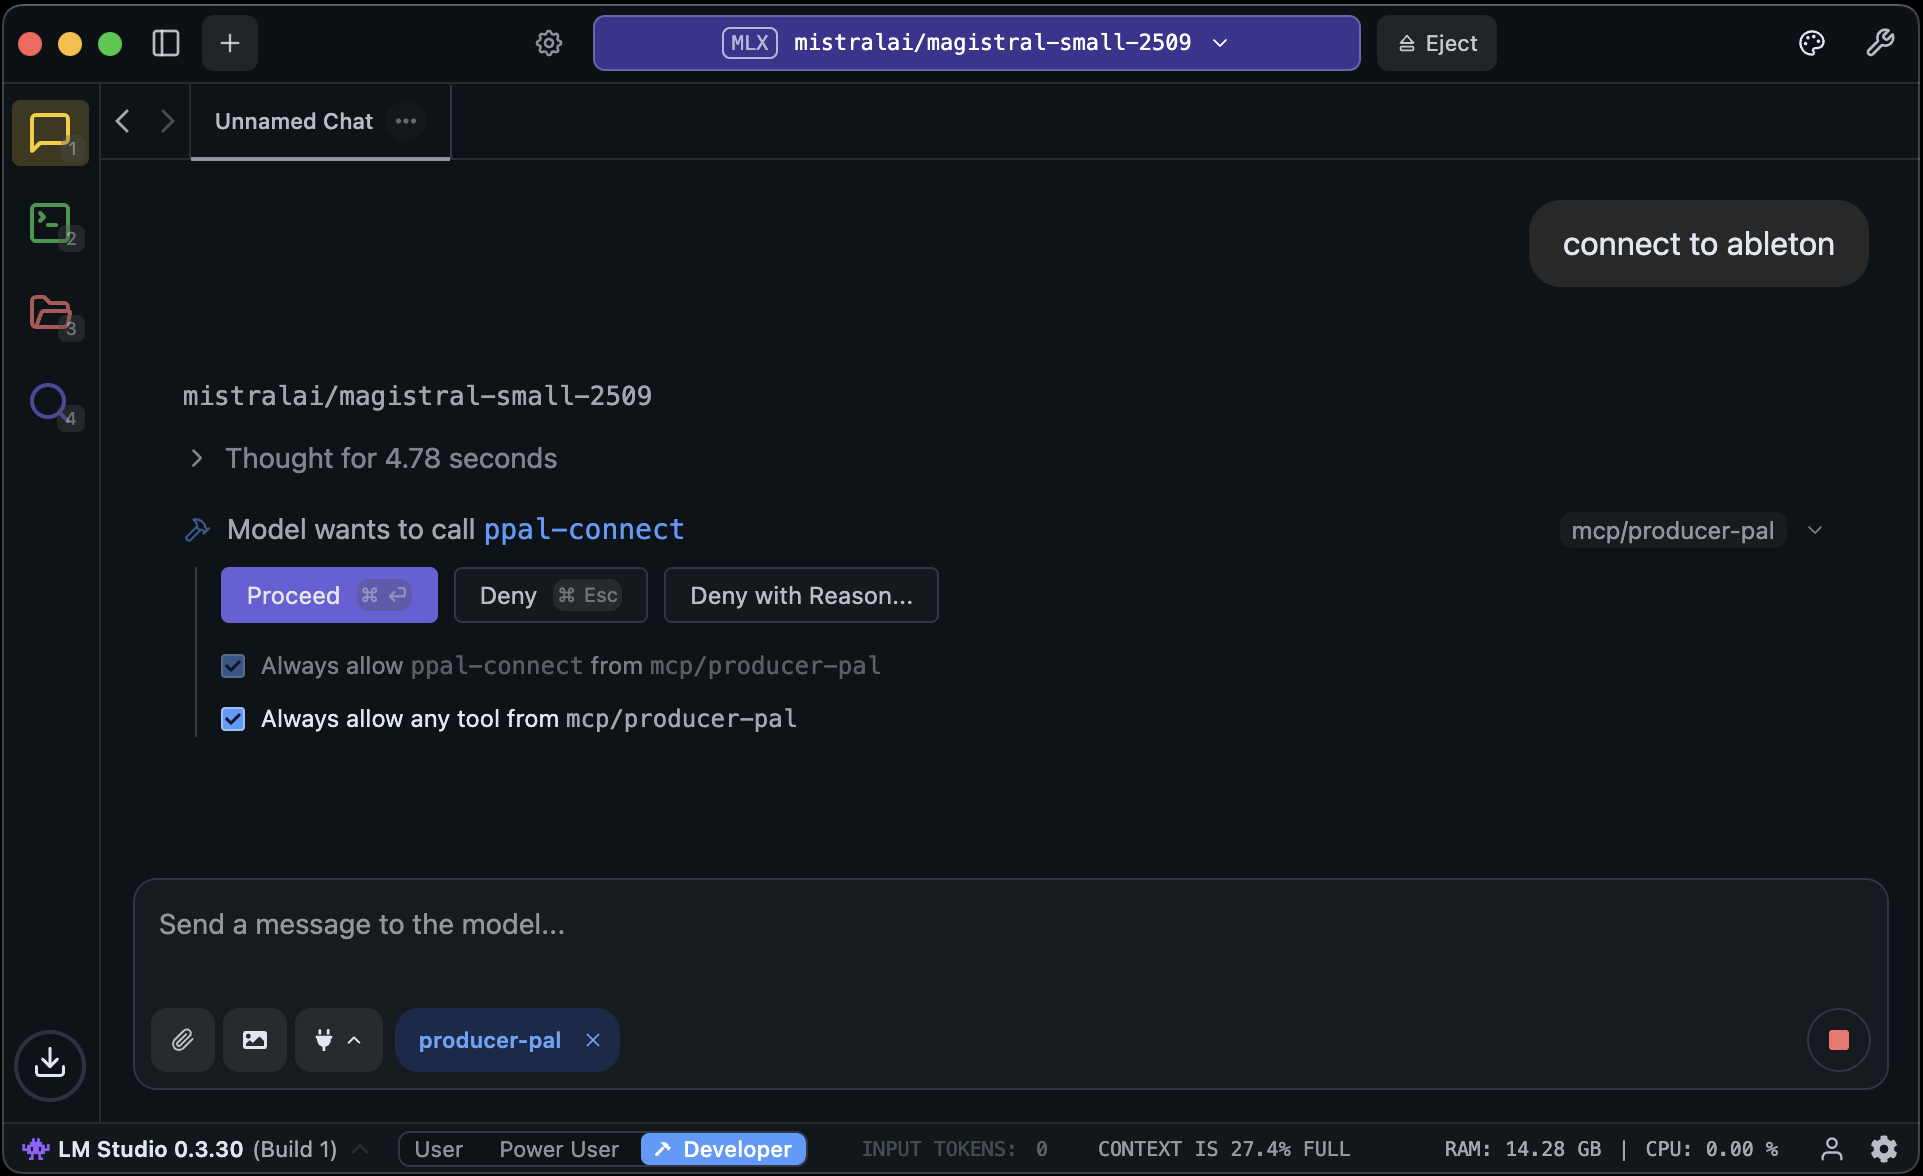Viewport: 1923px width, 1176px height.
Task: Switch to Power User mode
Action: click(558, 1148)
